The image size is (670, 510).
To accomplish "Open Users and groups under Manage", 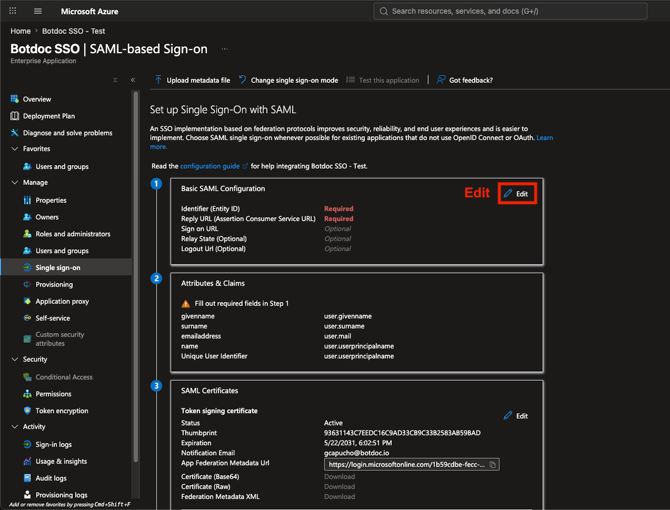I will [x=62, y=251].
